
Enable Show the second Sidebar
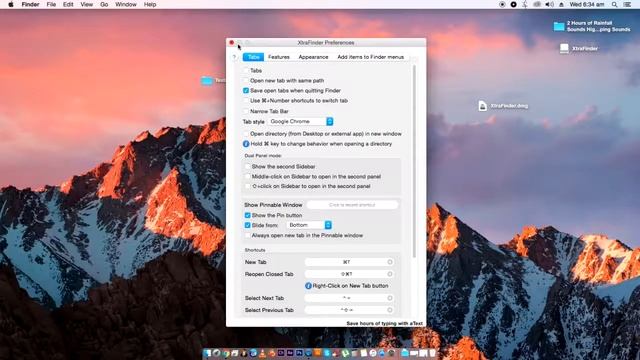tap(247, 167)
